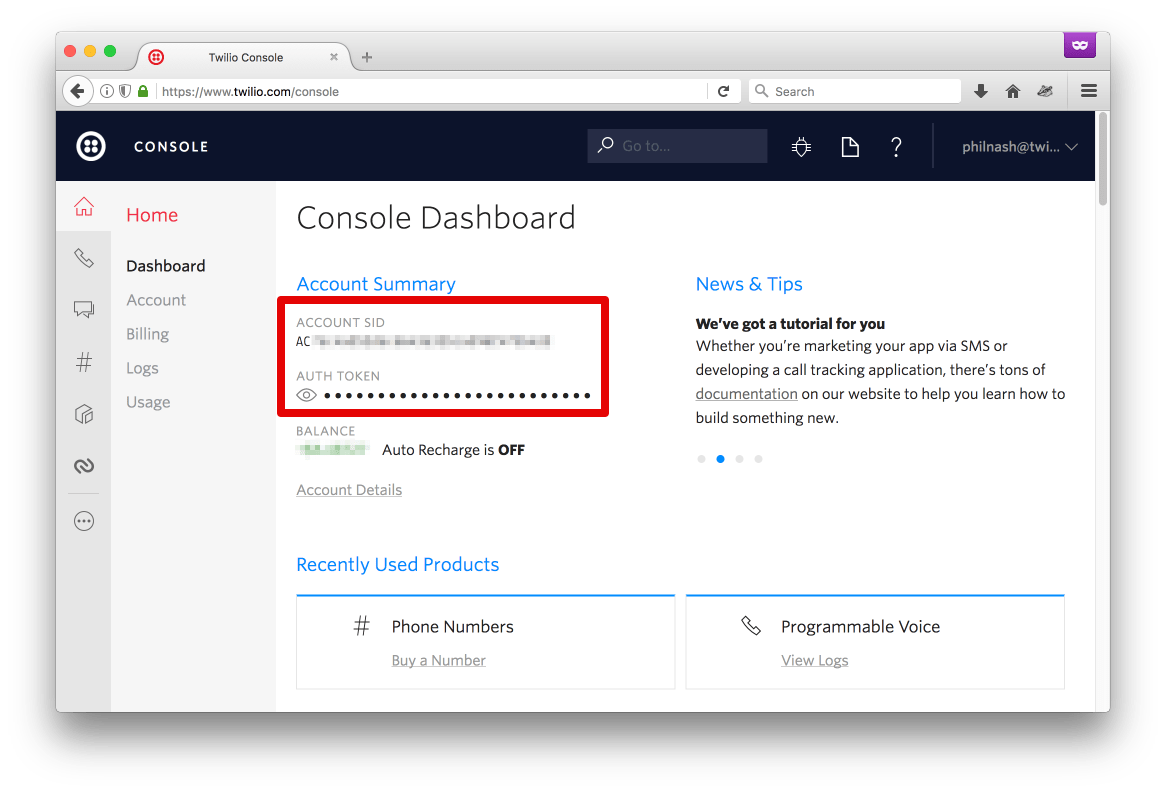The image size is (1166, 792).
Task: Click the shield icon in the address bar
Action: click(125, 91)
